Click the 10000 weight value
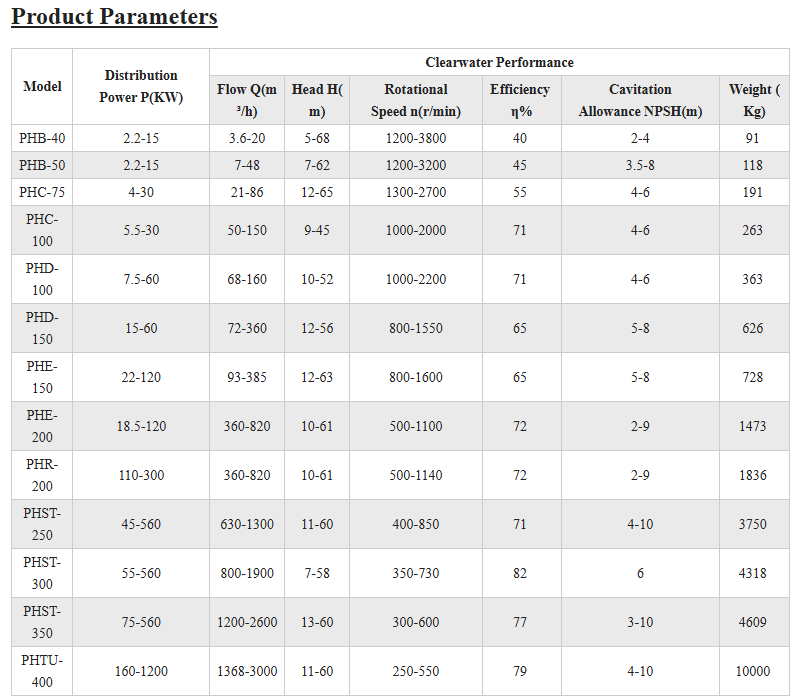The image size is (790, 699). (753, 672)
